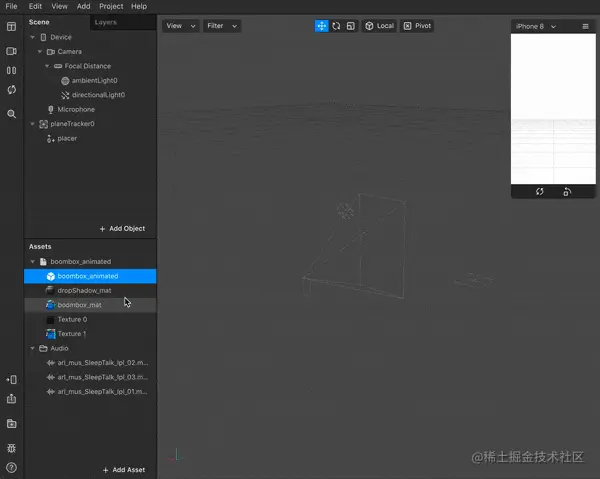This screenshot has width=600, height=479.
Task: Open the File menu
Action: [11, 7]
